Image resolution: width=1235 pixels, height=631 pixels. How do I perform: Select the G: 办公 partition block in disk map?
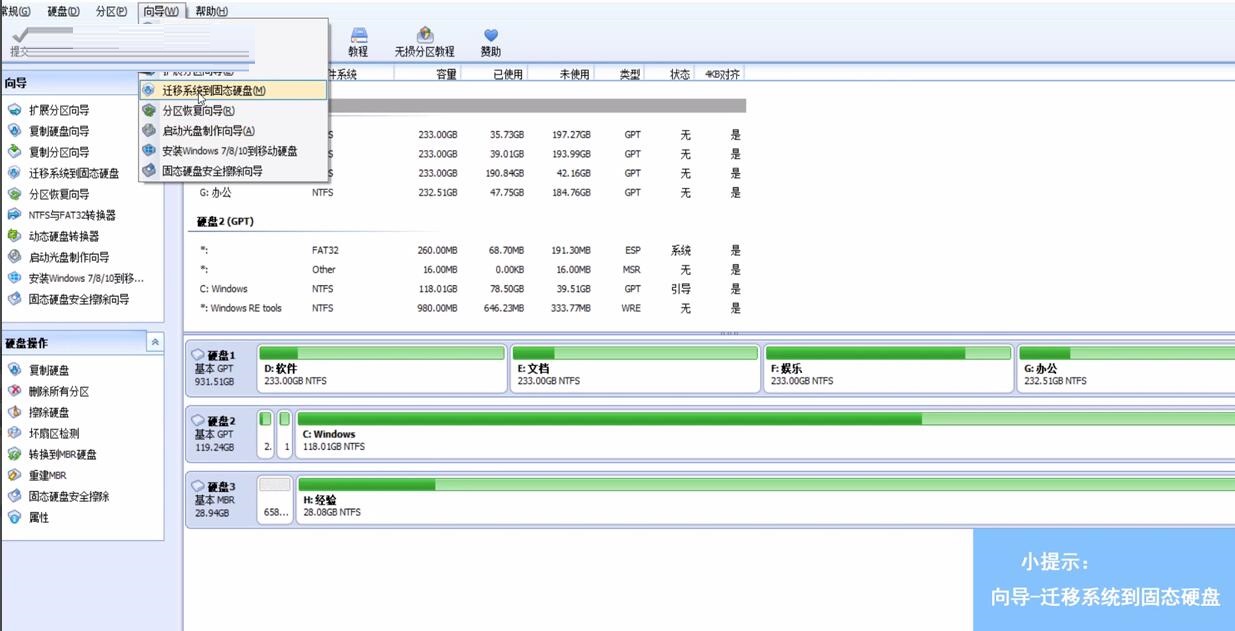(1126, 368)
